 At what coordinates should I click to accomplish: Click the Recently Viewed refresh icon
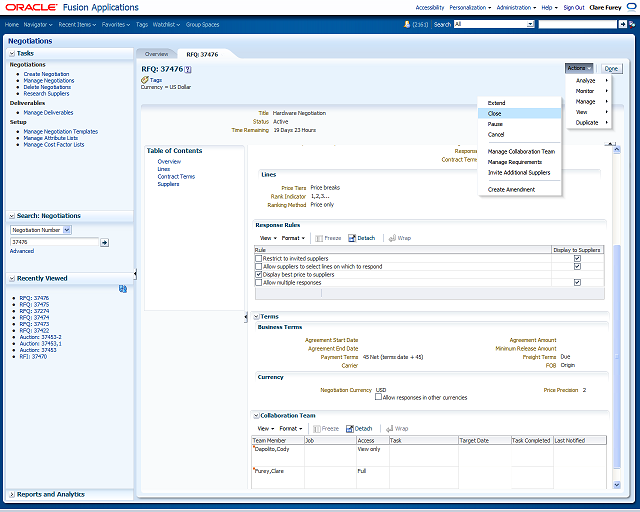point(123,289)
